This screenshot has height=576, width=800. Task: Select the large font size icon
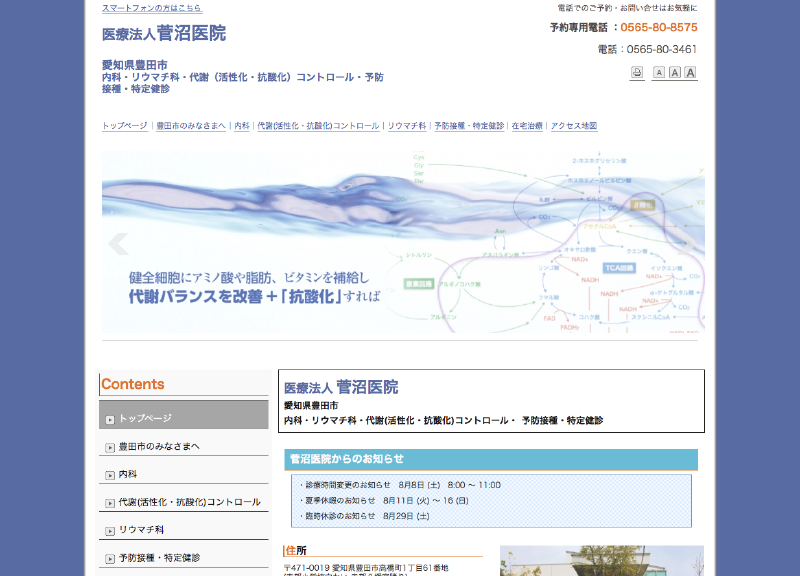tap(690, 72)
